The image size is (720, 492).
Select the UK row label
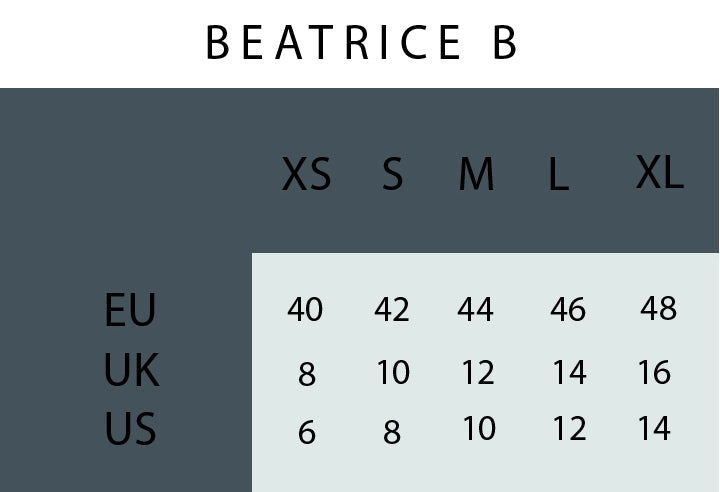131,371
